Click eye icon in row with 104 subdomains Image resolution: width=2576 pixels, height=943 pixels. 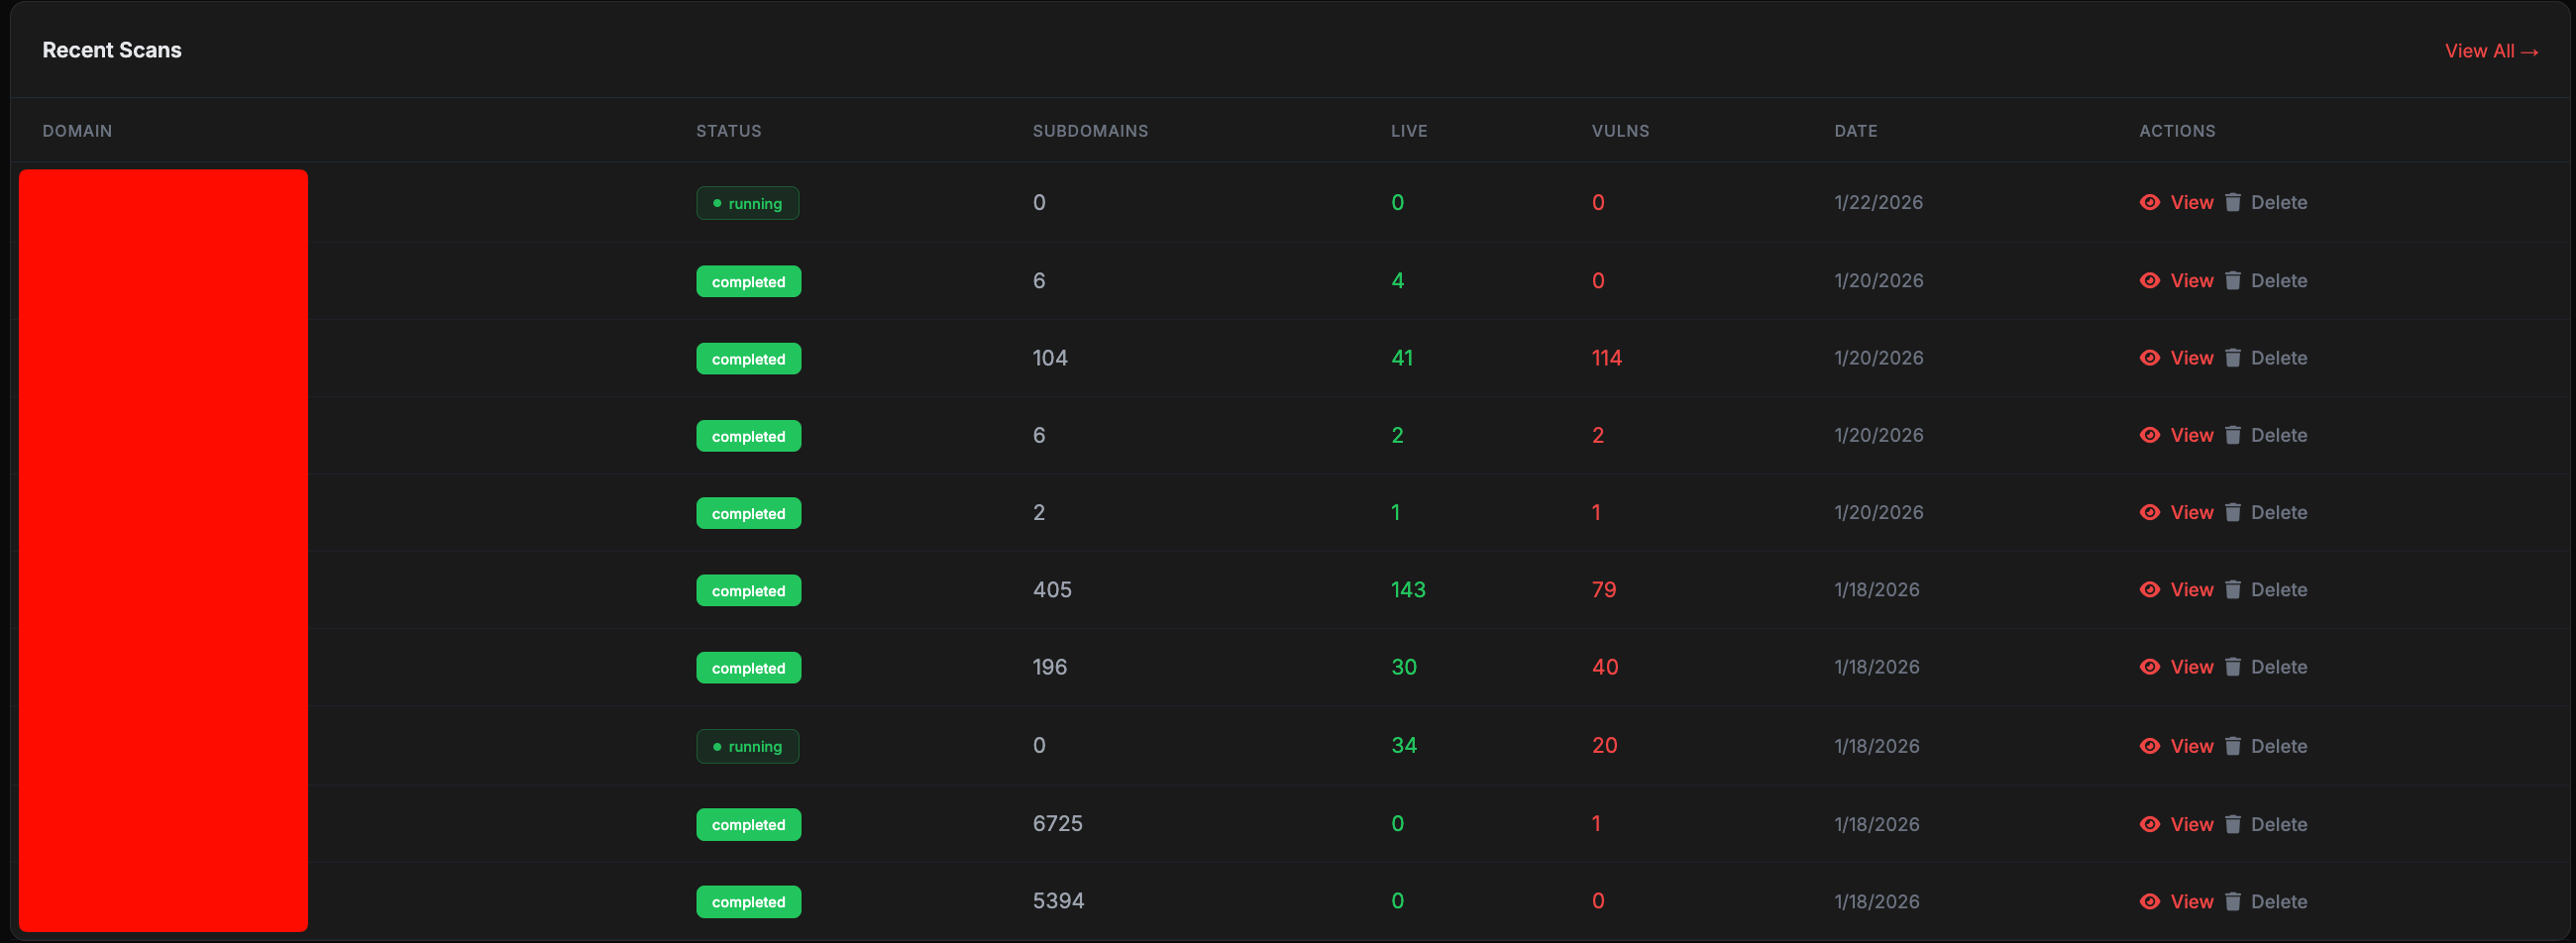[2149, 358]
